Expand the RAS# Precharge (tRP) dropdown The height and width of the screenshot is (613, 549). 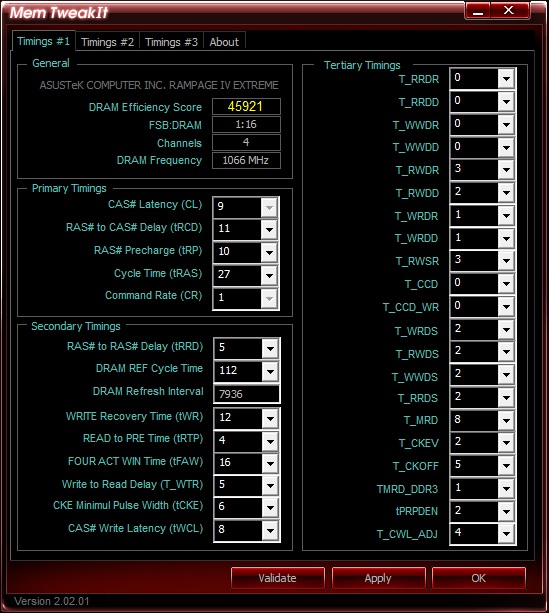point(269,252)
